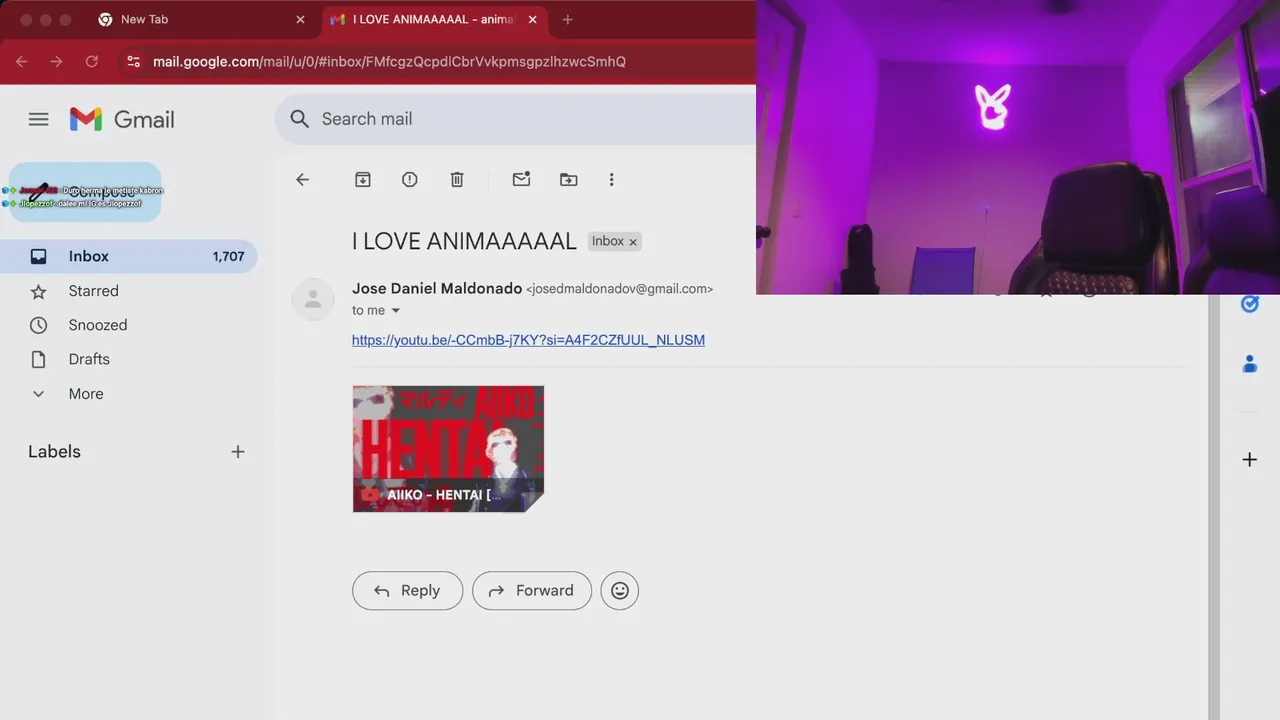
Task: Show email details dropdown next to 'to me'
Action: click(x=395, y=311)
